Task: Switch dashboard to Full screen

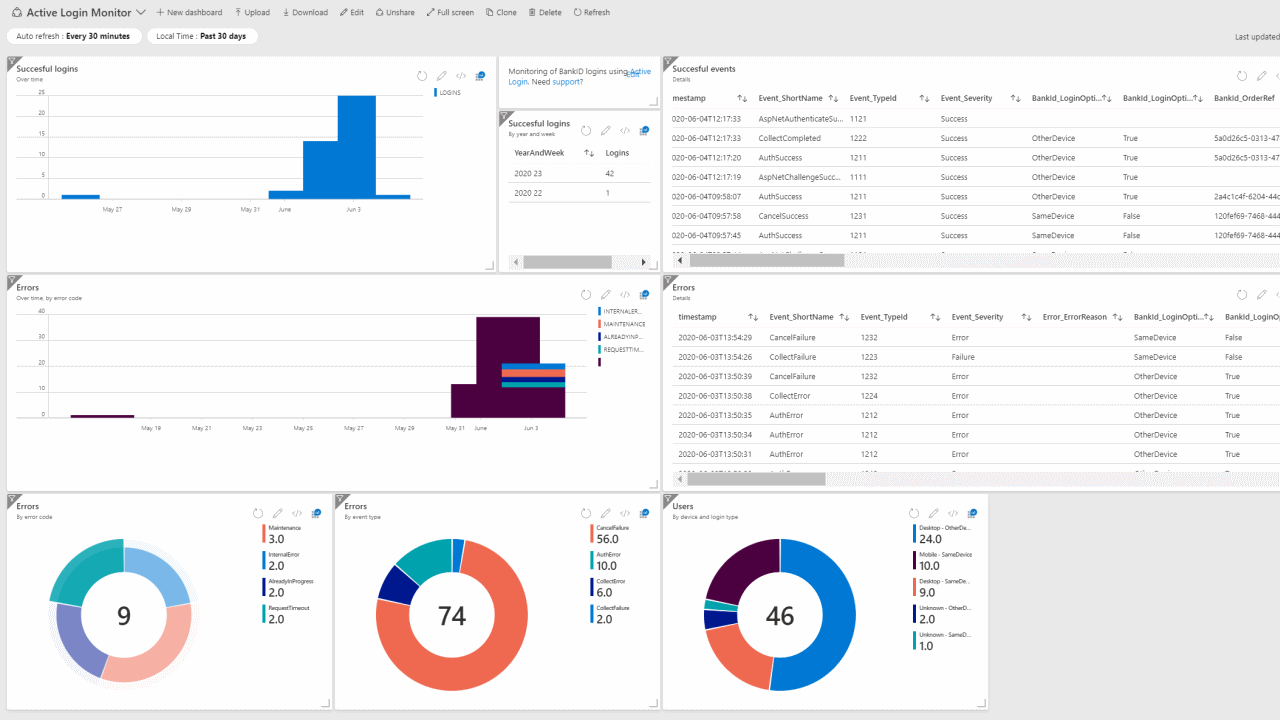Action: [450, 12]
